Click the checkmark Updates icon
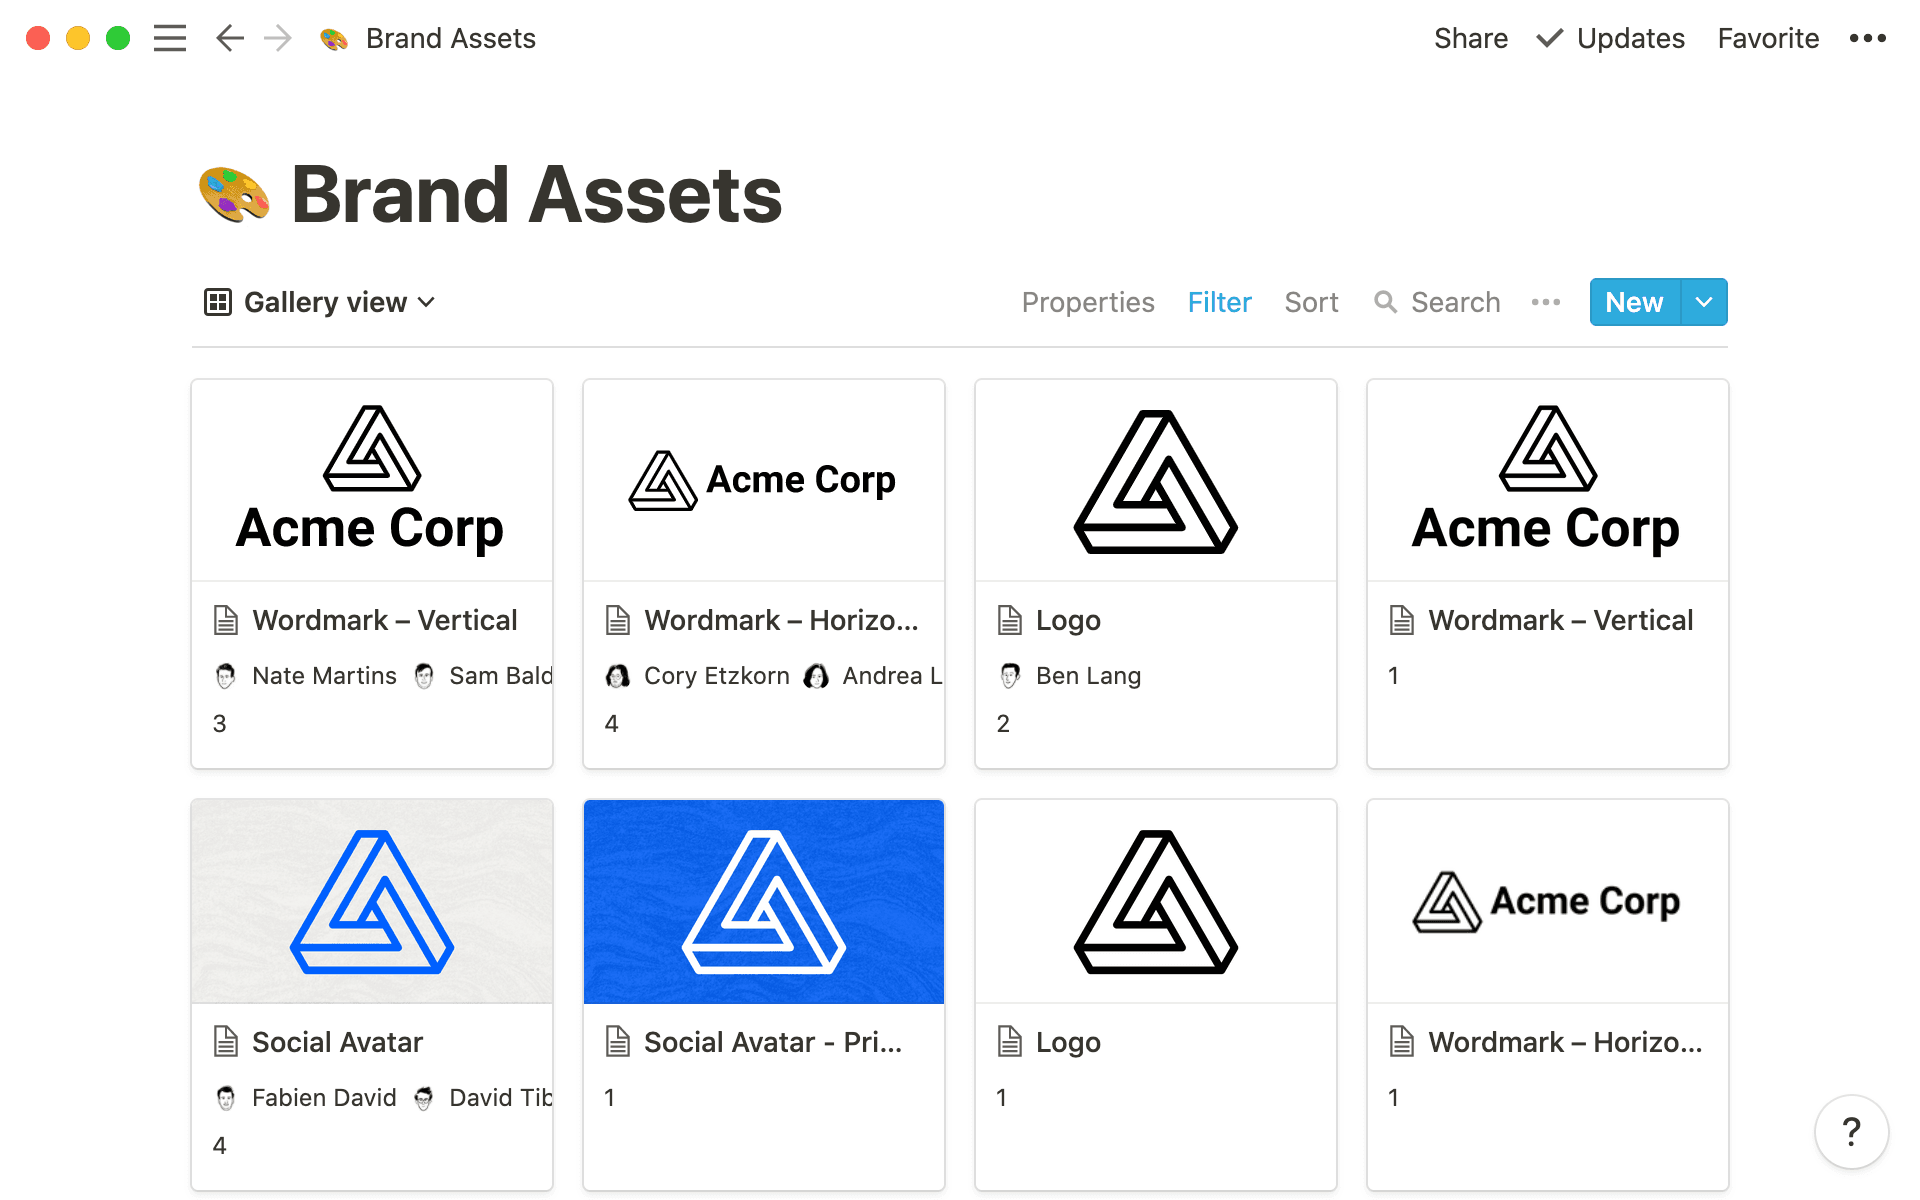 (1548, 38)
